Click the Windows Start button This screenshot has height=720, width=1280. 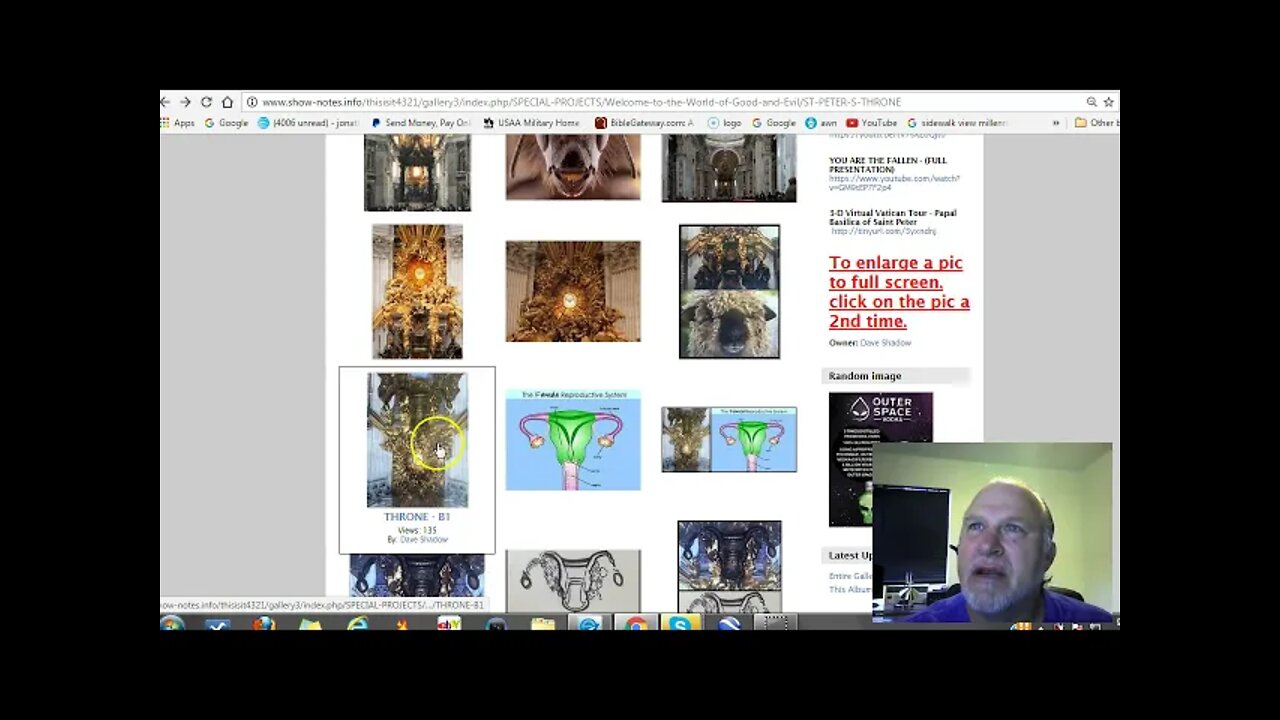[x=172, y=624]
